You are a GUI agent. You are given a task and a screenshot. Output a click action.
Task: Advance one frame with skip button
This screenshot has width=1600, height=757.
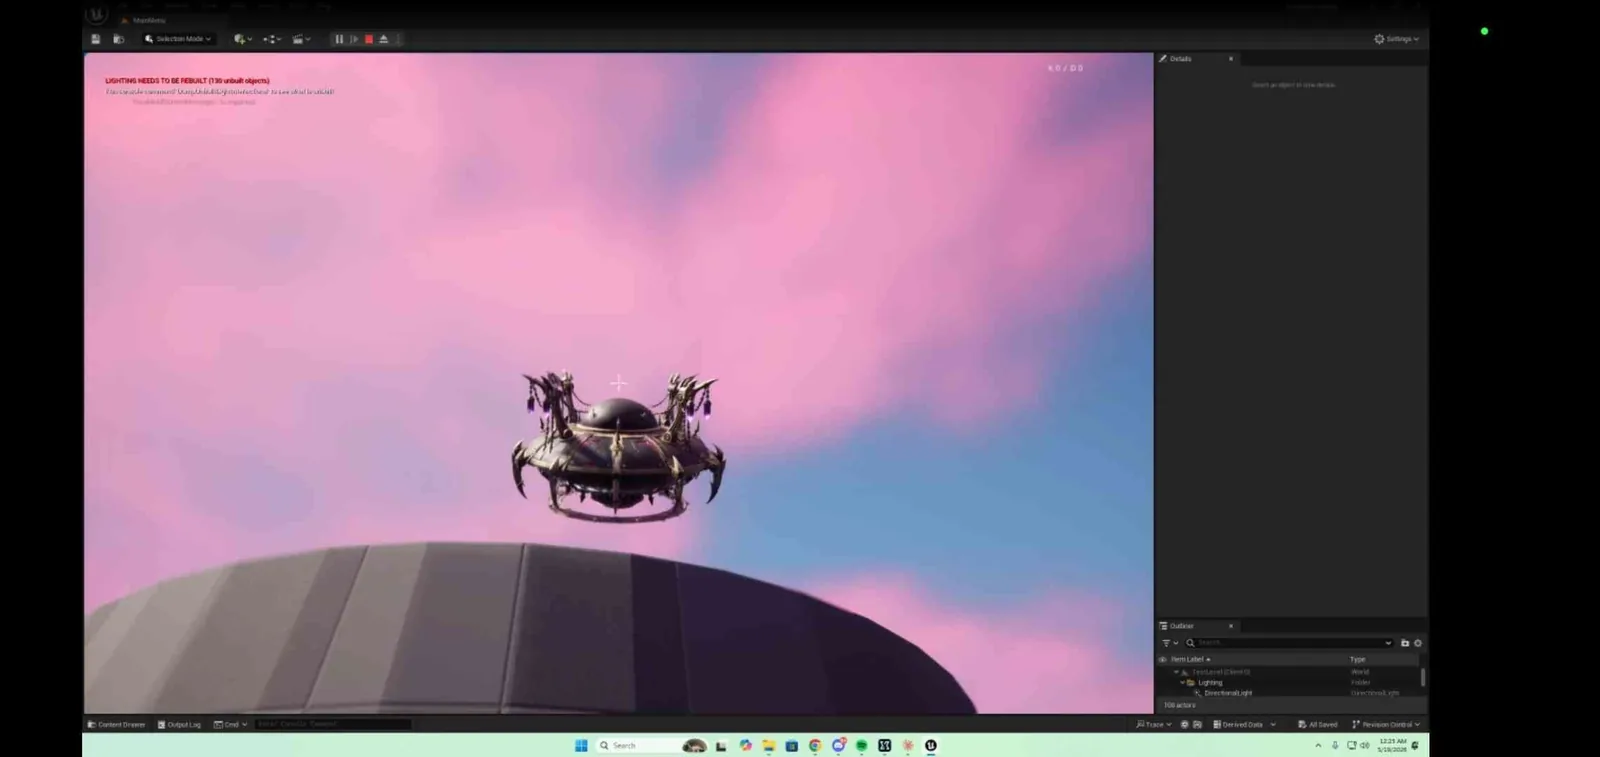point(354,39)
